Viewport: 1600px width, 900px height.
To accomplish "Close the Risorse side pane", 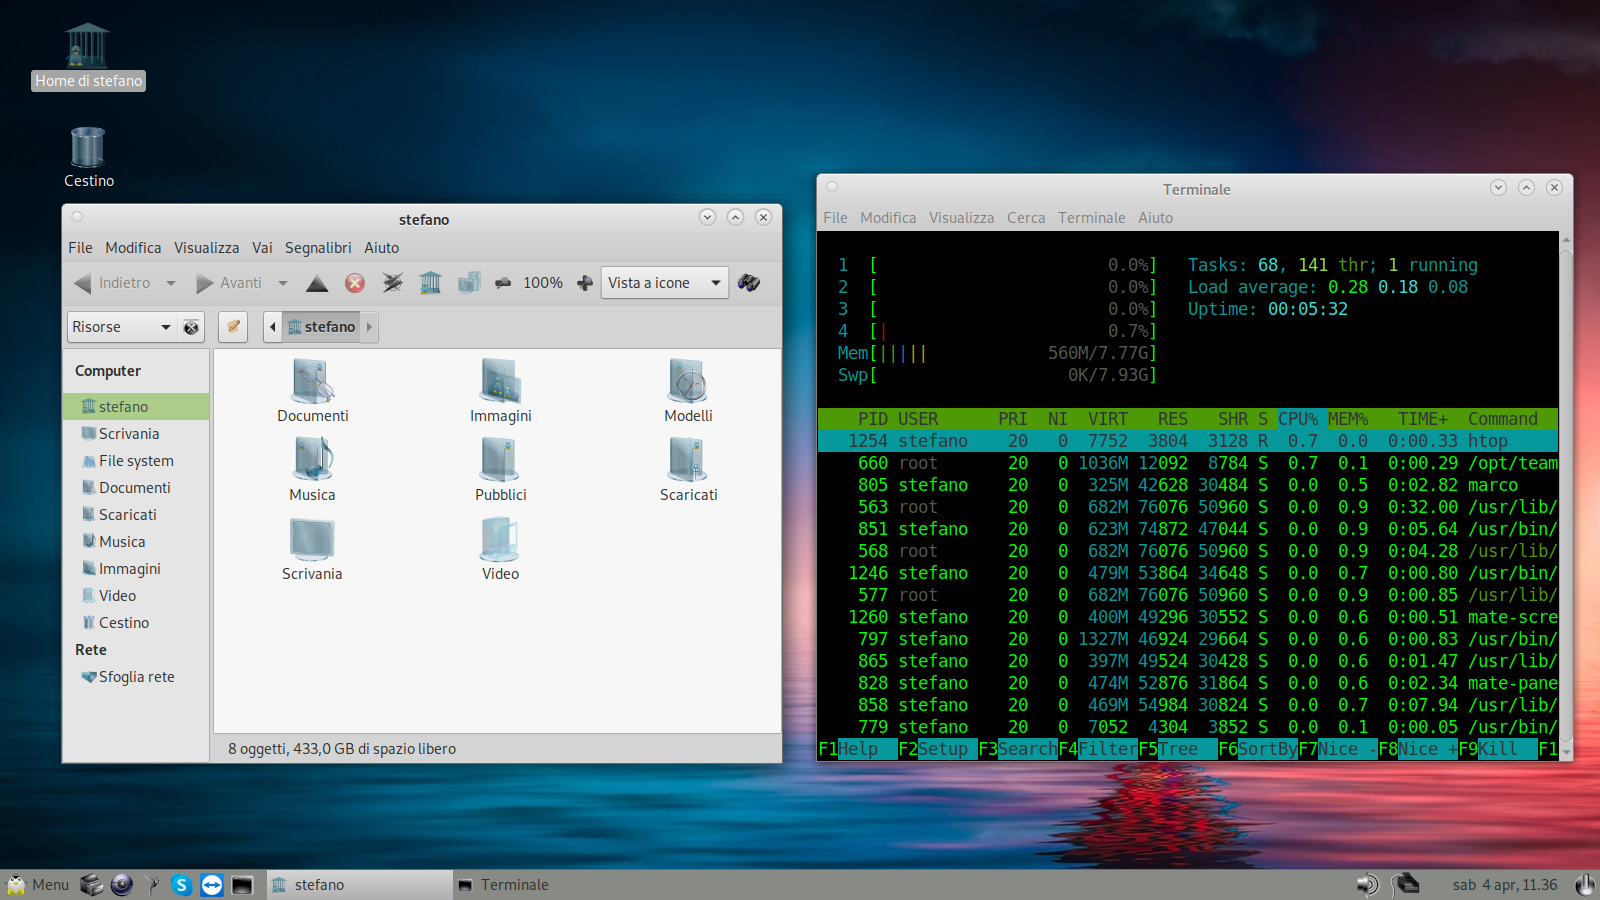I will [x=191, y=327].
